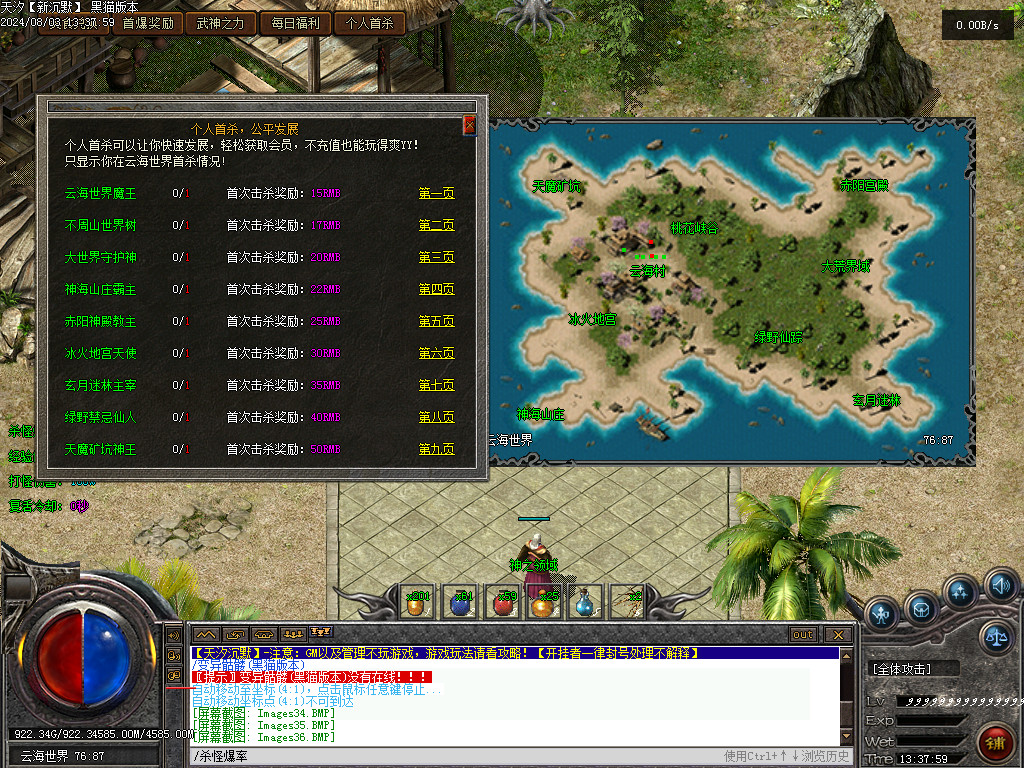Use the orange potion x25 in quick slot

coord(545,602)
